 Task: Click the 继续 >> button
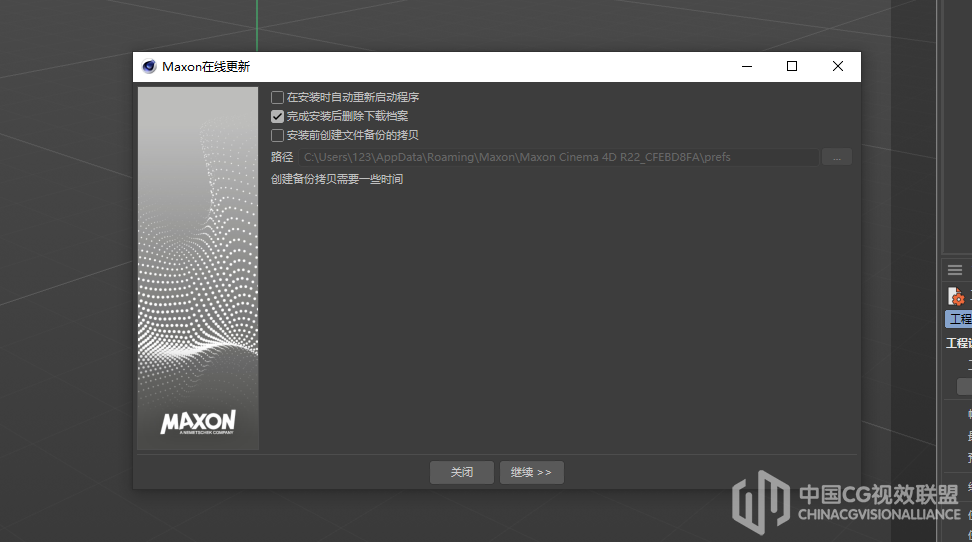[x=531, y=473]
